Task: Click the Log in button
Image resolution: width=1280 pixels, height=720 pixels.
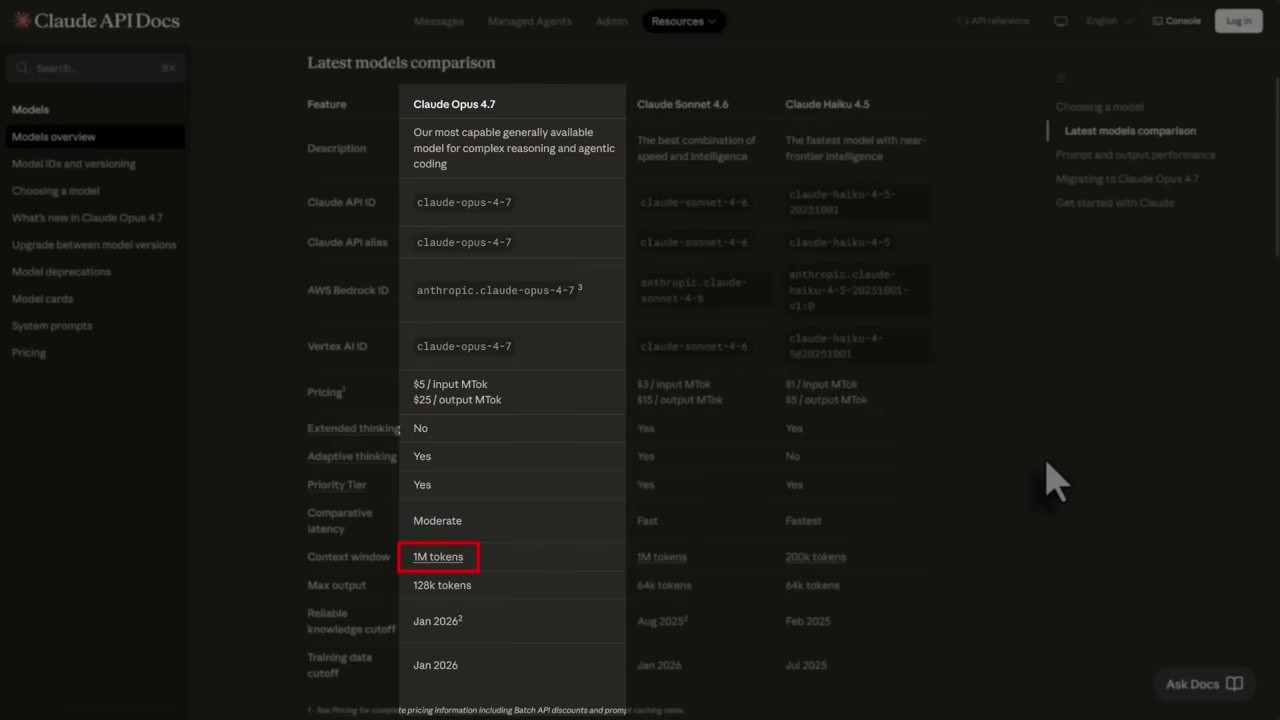Action: point(1239,21)
